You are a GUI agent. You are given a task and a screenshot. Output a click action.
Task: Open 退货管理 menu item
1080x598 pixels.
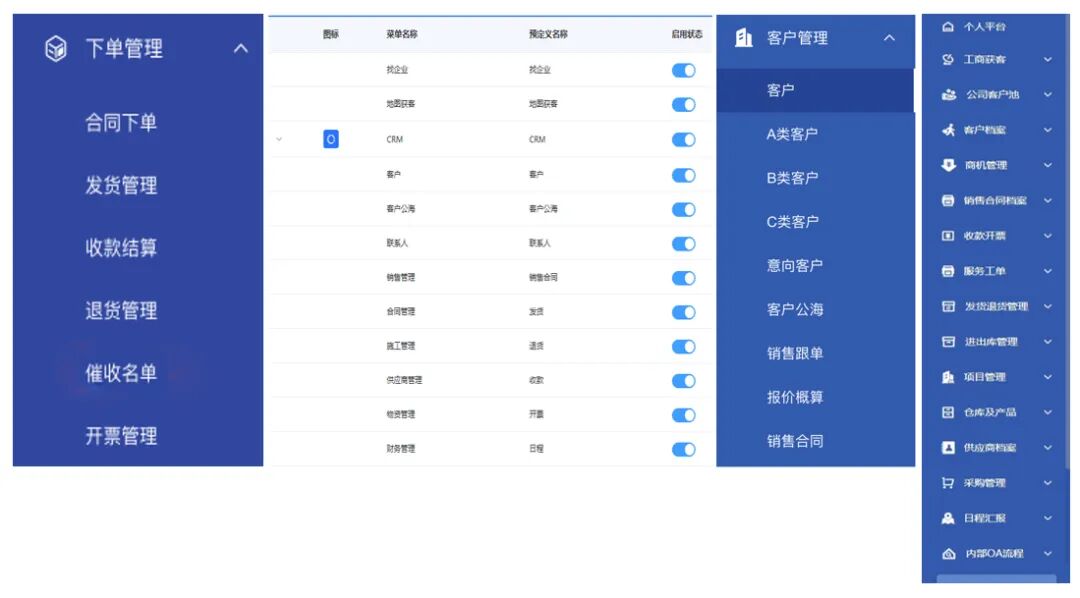coord(121,310)
